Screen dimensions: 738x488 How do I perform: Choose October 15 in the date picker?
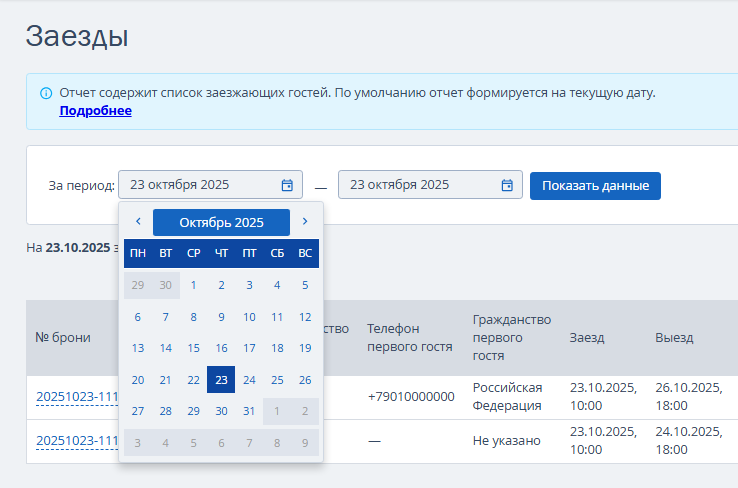click(x=193, y=348)
